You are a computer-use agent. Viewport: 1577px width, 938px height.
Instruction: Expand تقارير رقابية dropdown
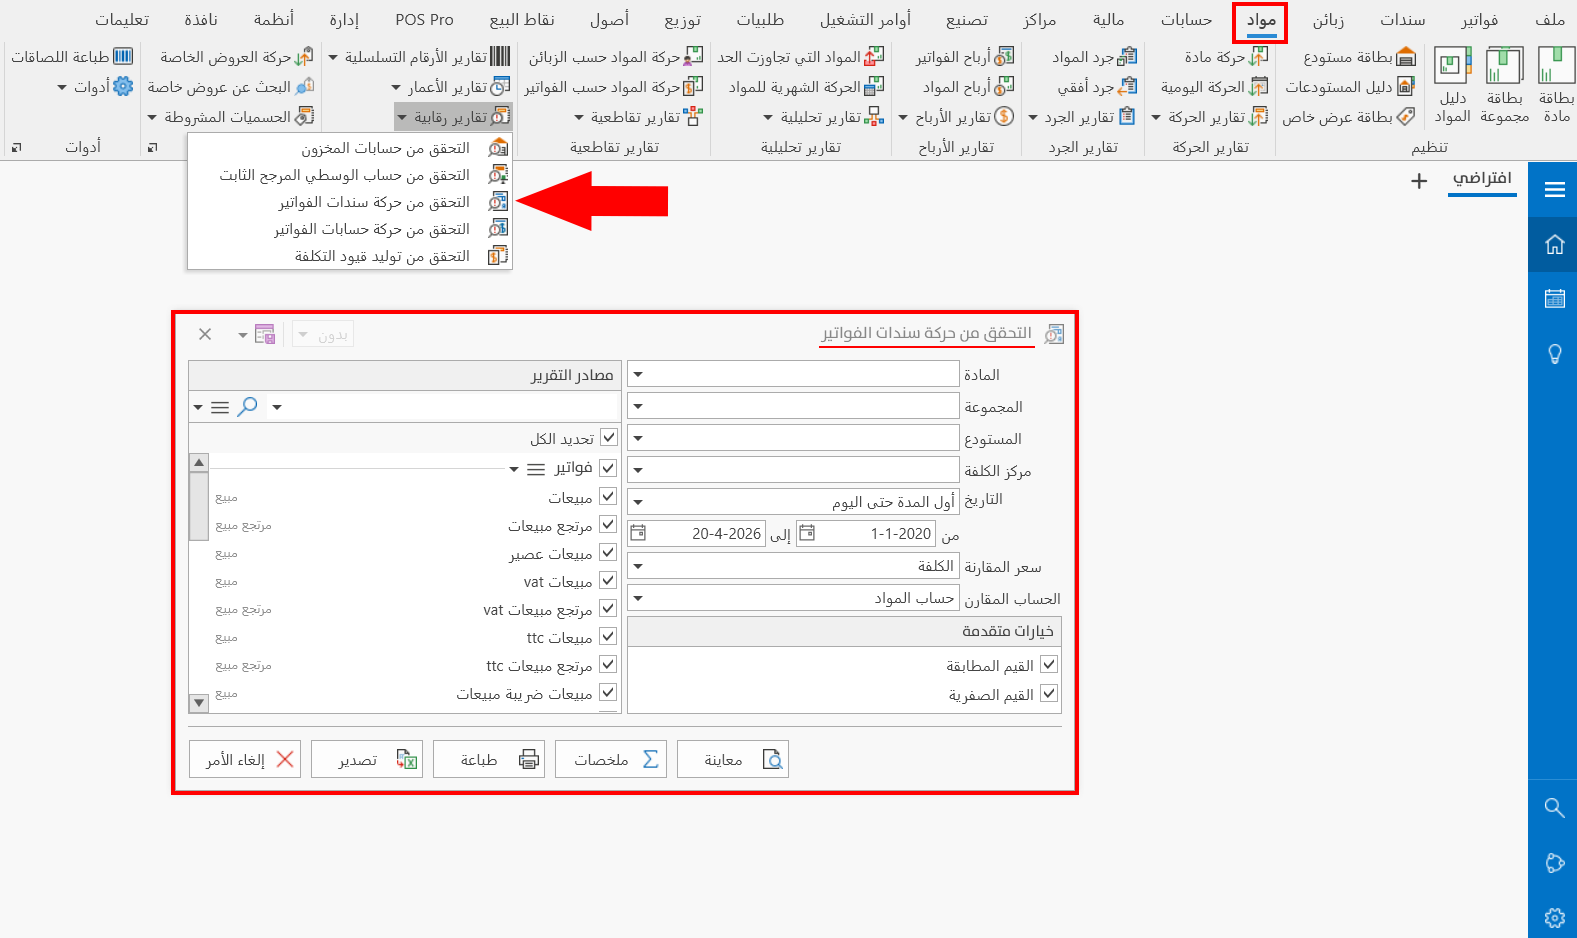pyautogui.click(x=453, y=117)
